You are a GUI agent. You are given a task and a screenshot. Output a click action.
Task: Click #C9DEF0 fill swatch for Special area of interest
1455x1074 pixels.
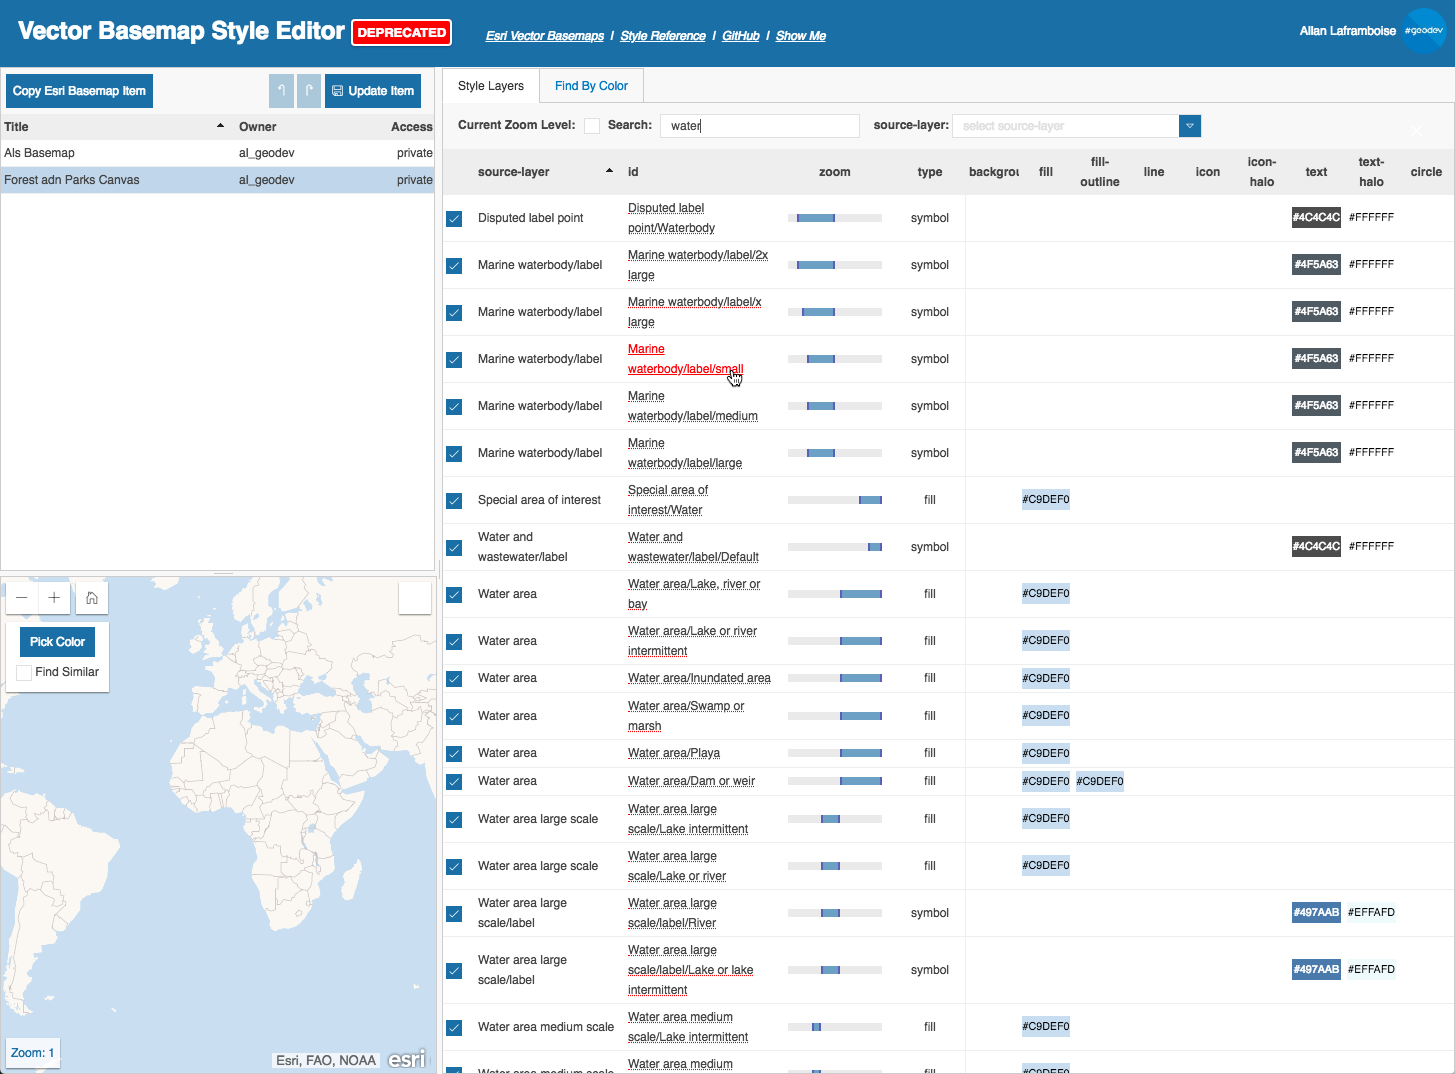click(1046, 499)
